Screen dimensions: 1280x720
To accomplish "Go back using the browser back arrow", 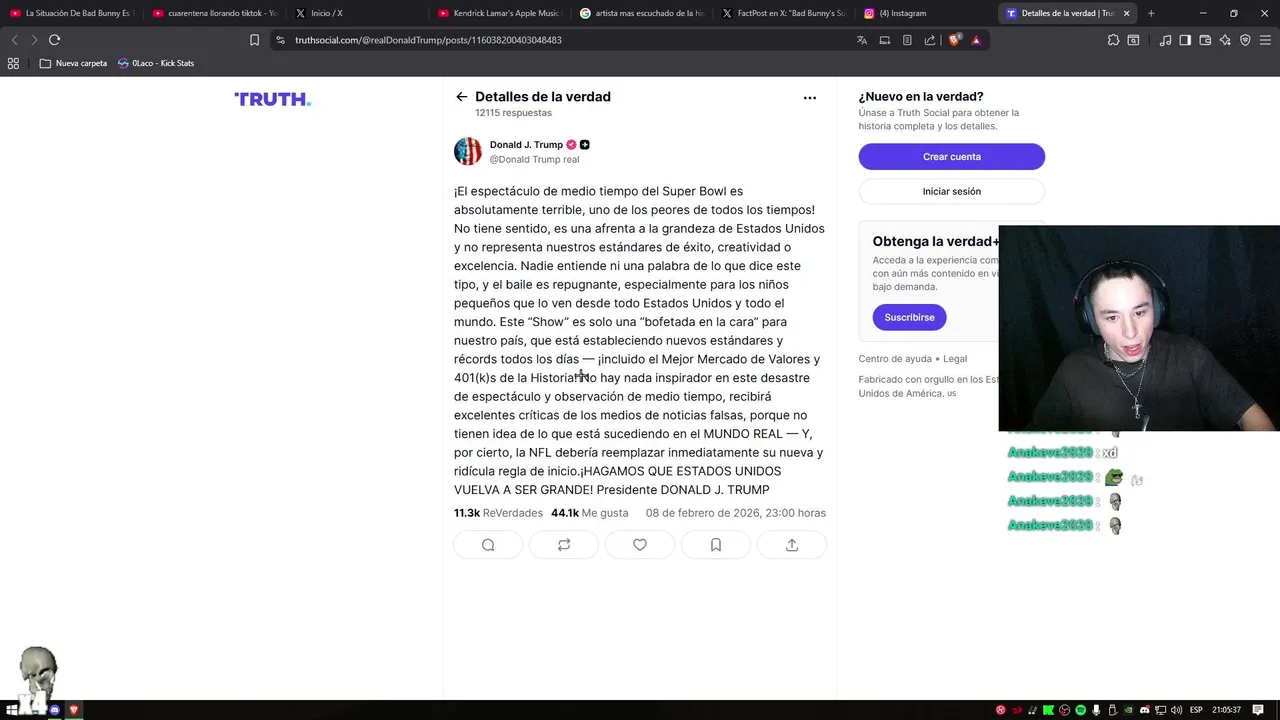I will point(14,40).
